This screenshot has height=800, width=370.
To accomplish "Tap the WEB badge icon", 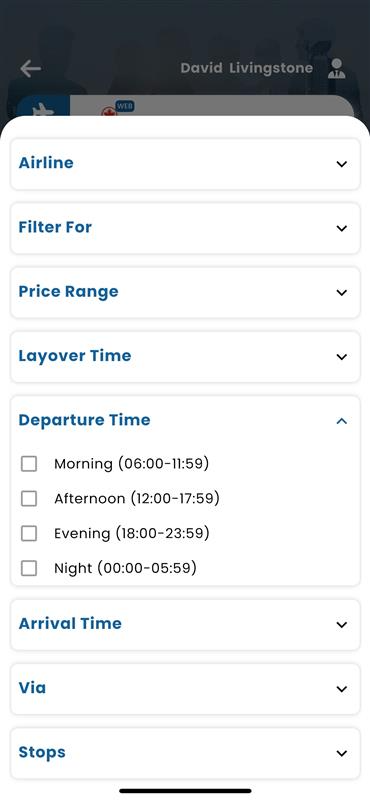I will coord(125,106).
